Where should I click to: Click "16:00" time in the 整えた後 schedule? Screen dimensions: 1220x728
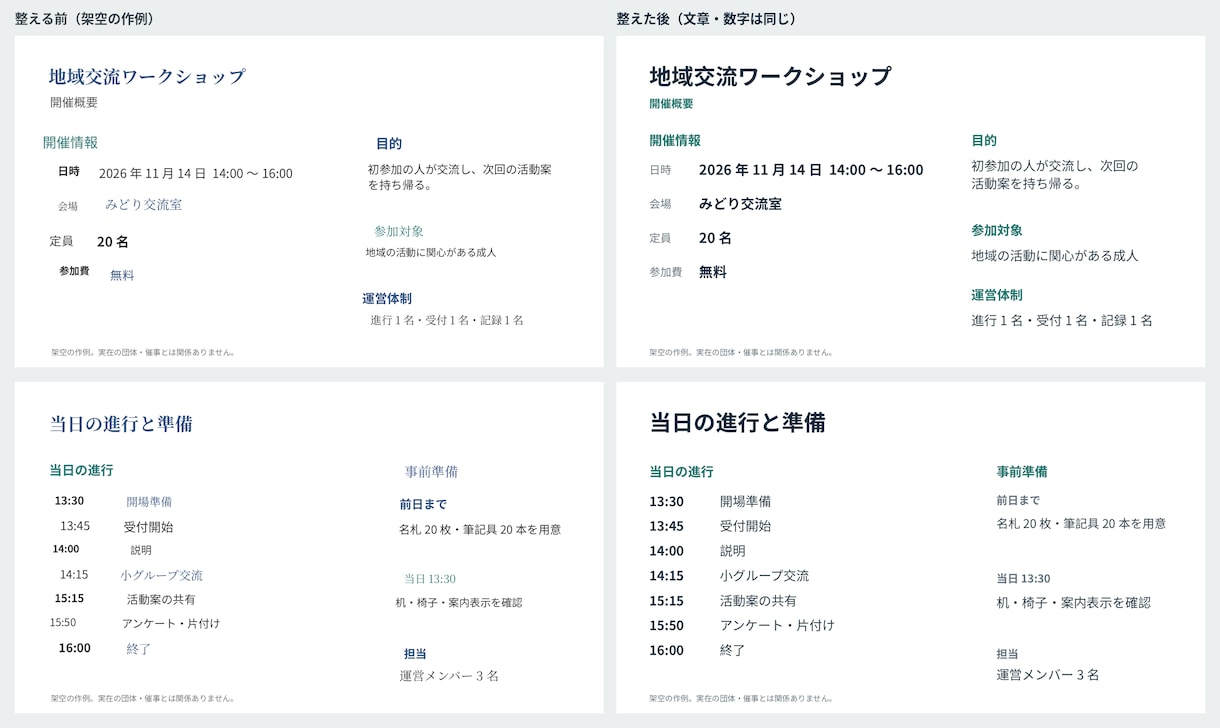666,651
